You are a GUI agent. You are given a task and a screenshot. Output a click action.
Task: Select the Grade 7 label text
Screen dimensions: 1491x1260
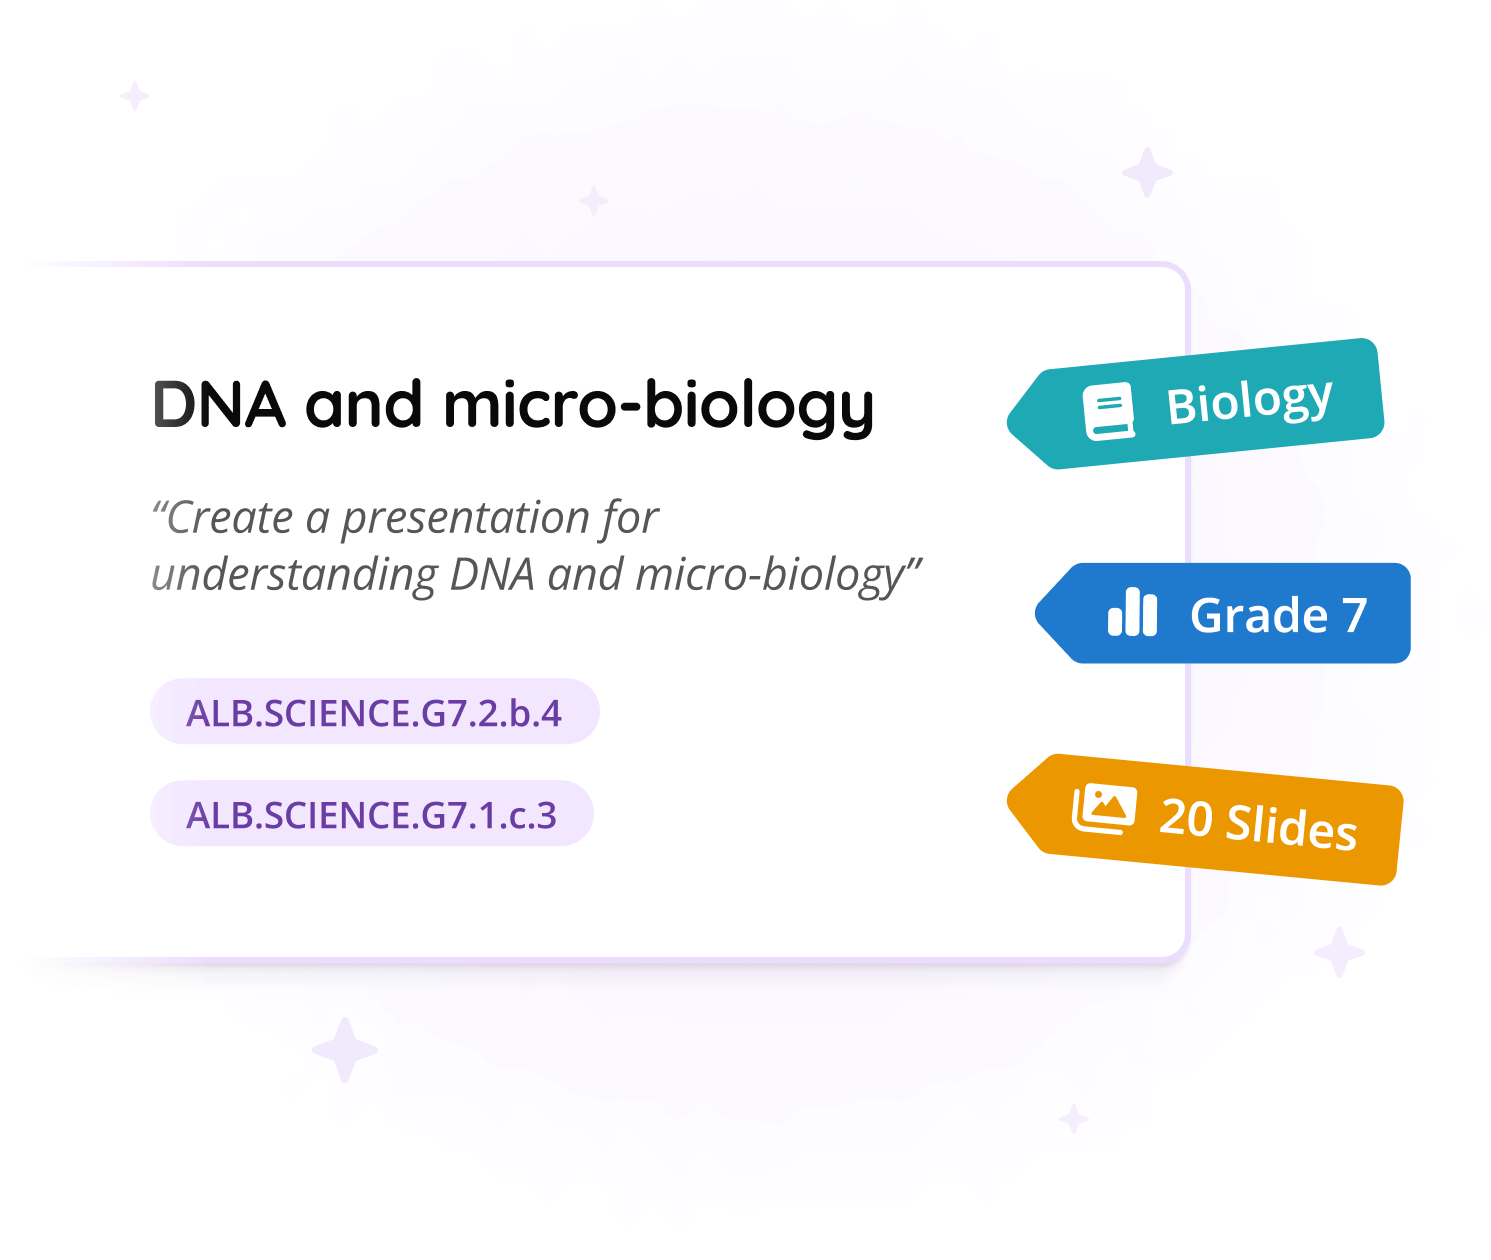coord(1278,615)
